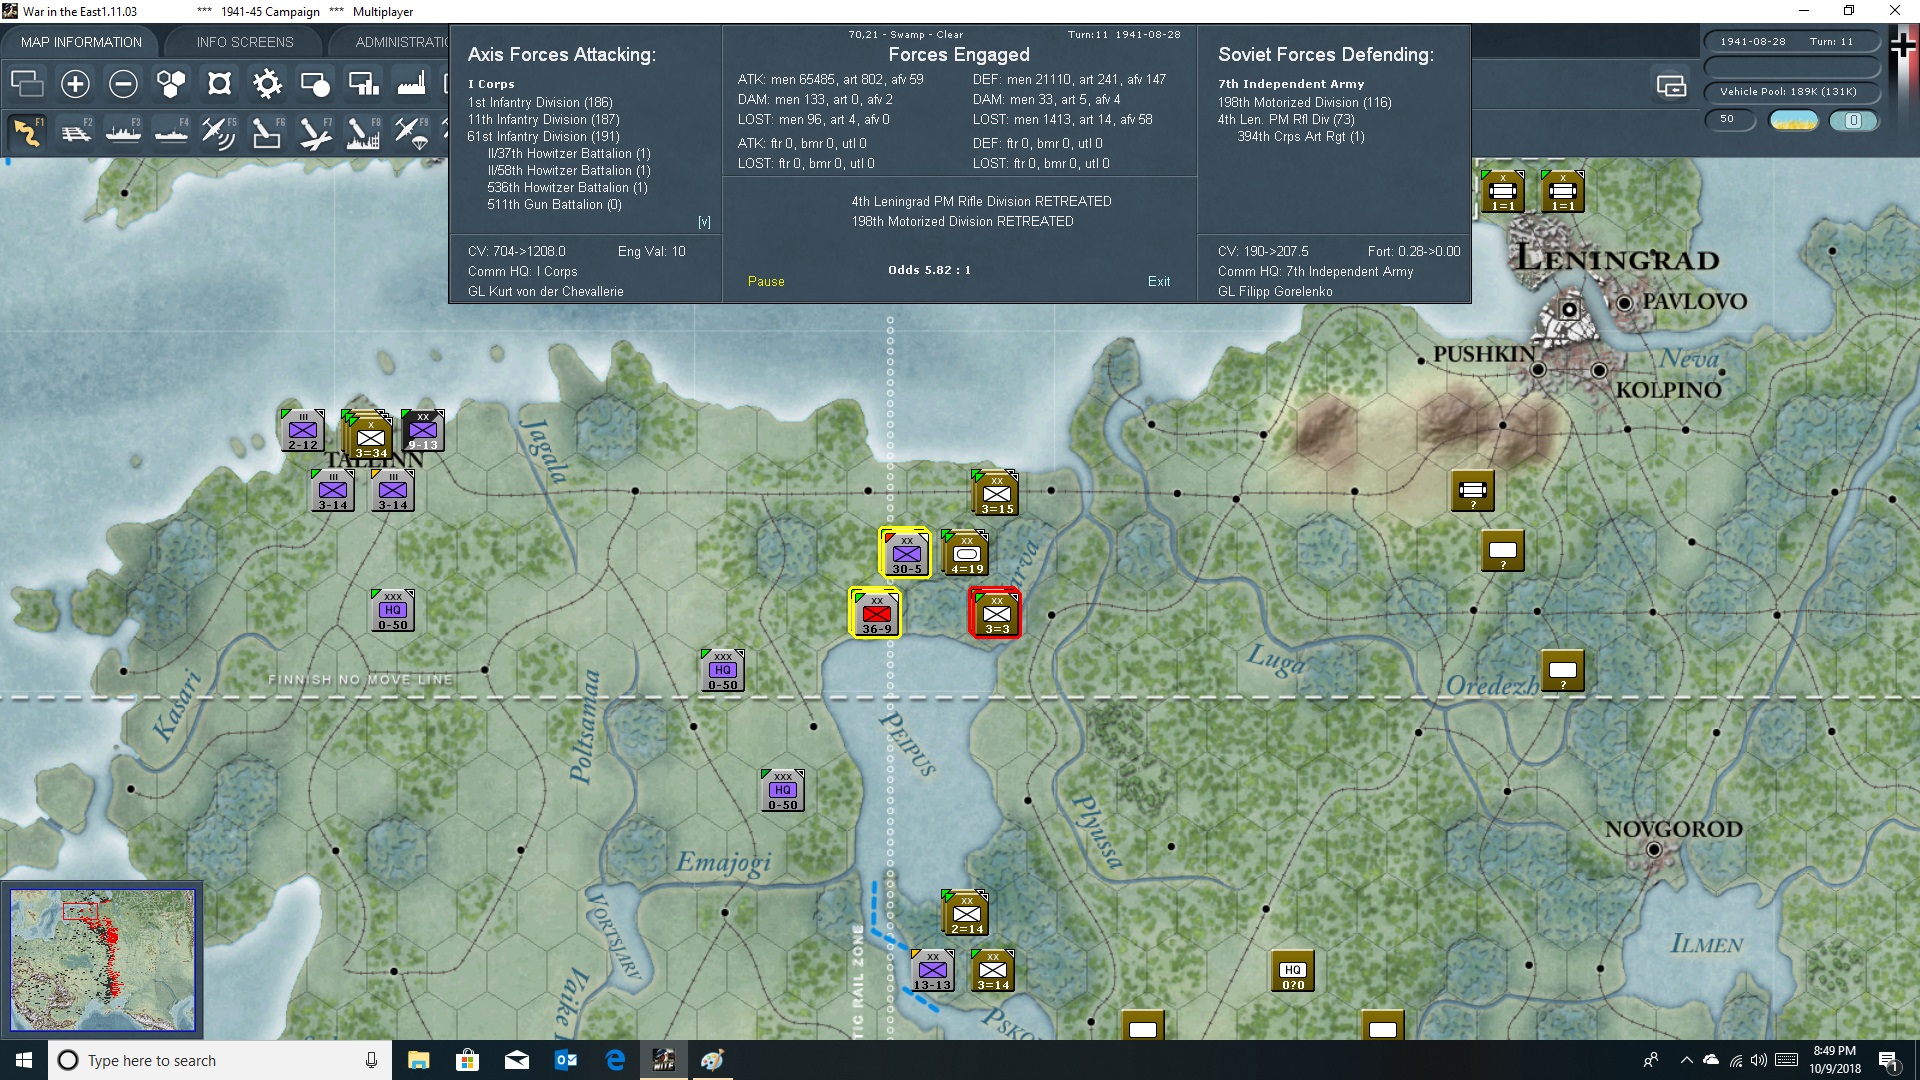
Task: Click the 1st Infantry Division (186) entry
Action: [x=540, y=102]
